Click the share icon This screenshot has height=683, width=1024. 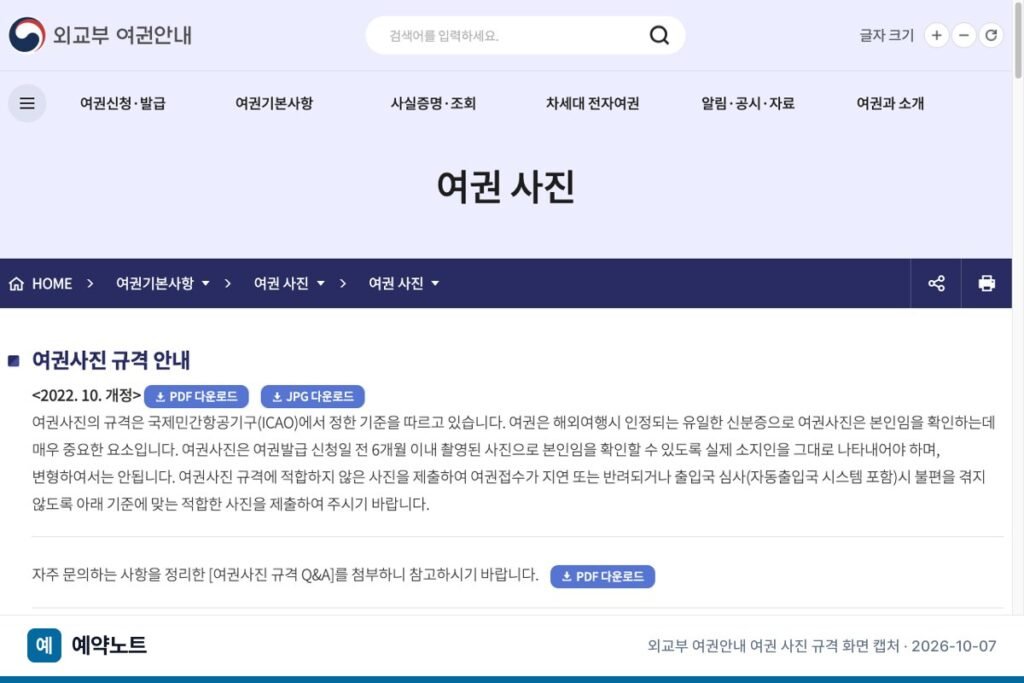click(936, 283)
